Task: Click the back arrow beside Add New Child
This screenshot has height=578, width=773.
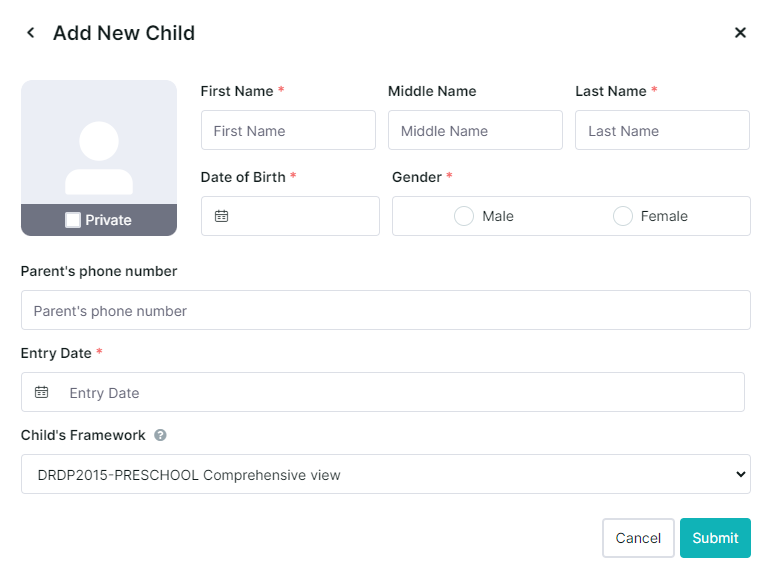Action: point(31,33)
